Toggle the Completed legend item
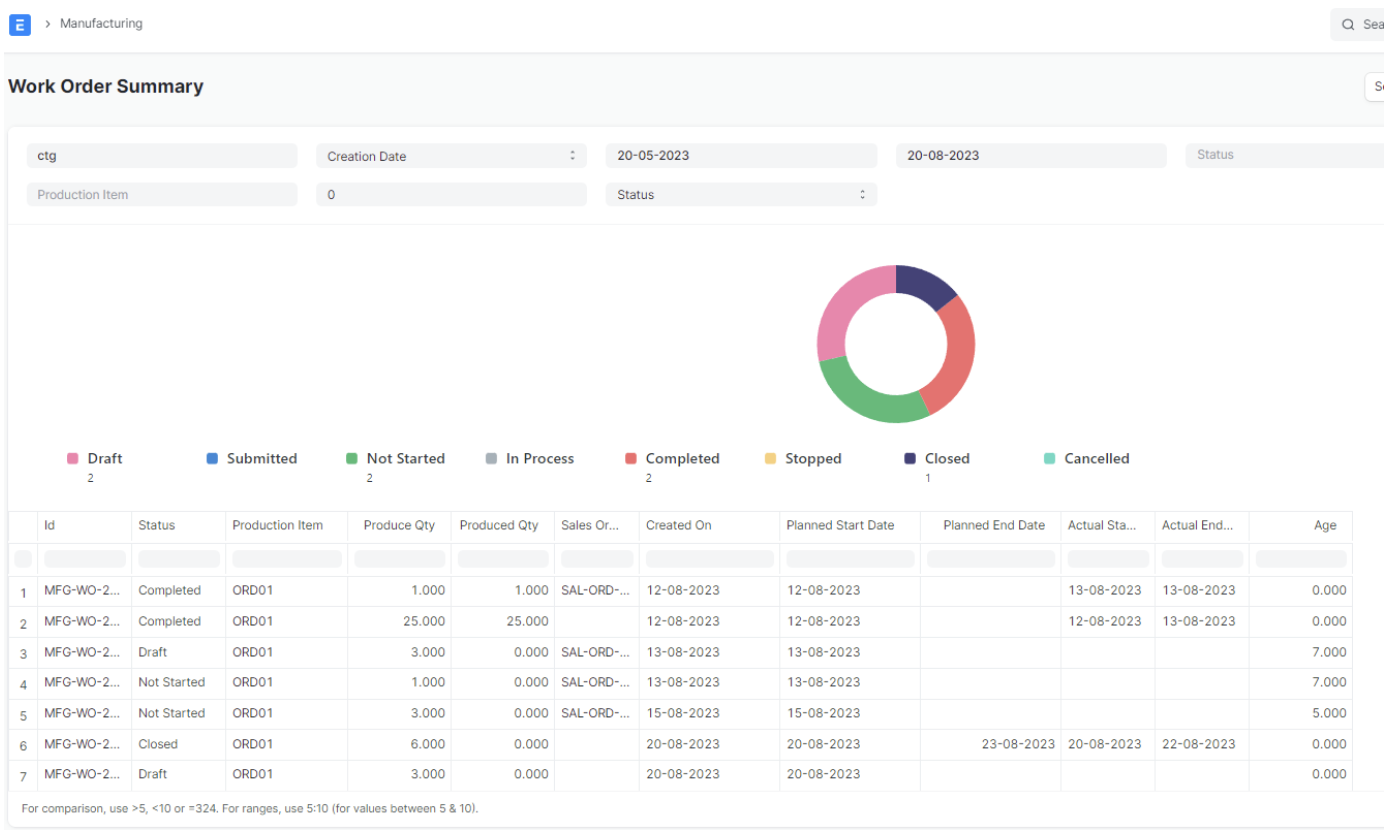1388x830 pixels. pos(681,459)
